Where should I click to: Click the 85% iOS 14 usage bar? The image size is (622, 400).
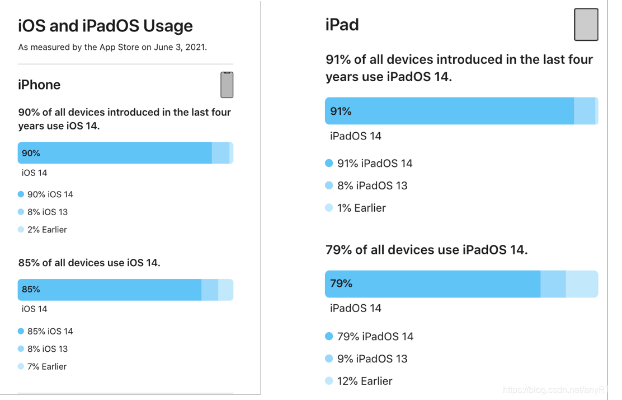coord(109,290)
